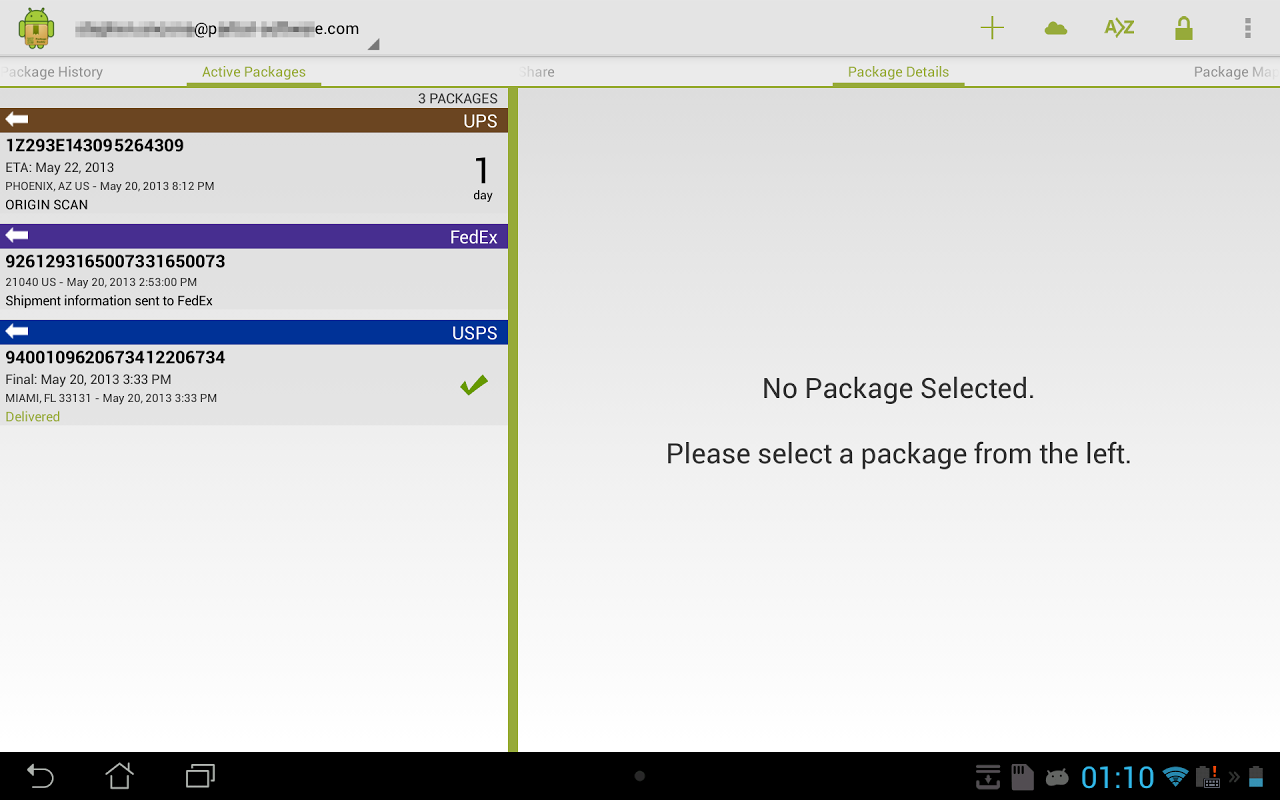Tap the Android head notification icon
Viewport: 1280px width, 800px height.
tap(1056, 777)
